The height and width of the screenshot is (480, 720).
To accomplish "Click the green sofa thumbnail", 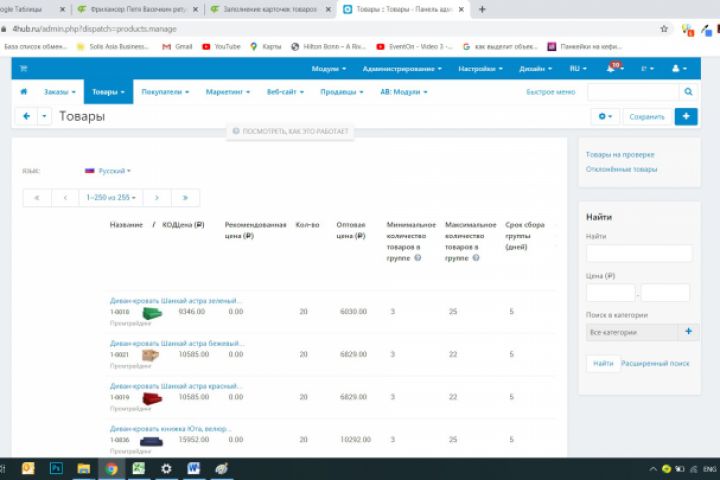I will pos(152,313).
